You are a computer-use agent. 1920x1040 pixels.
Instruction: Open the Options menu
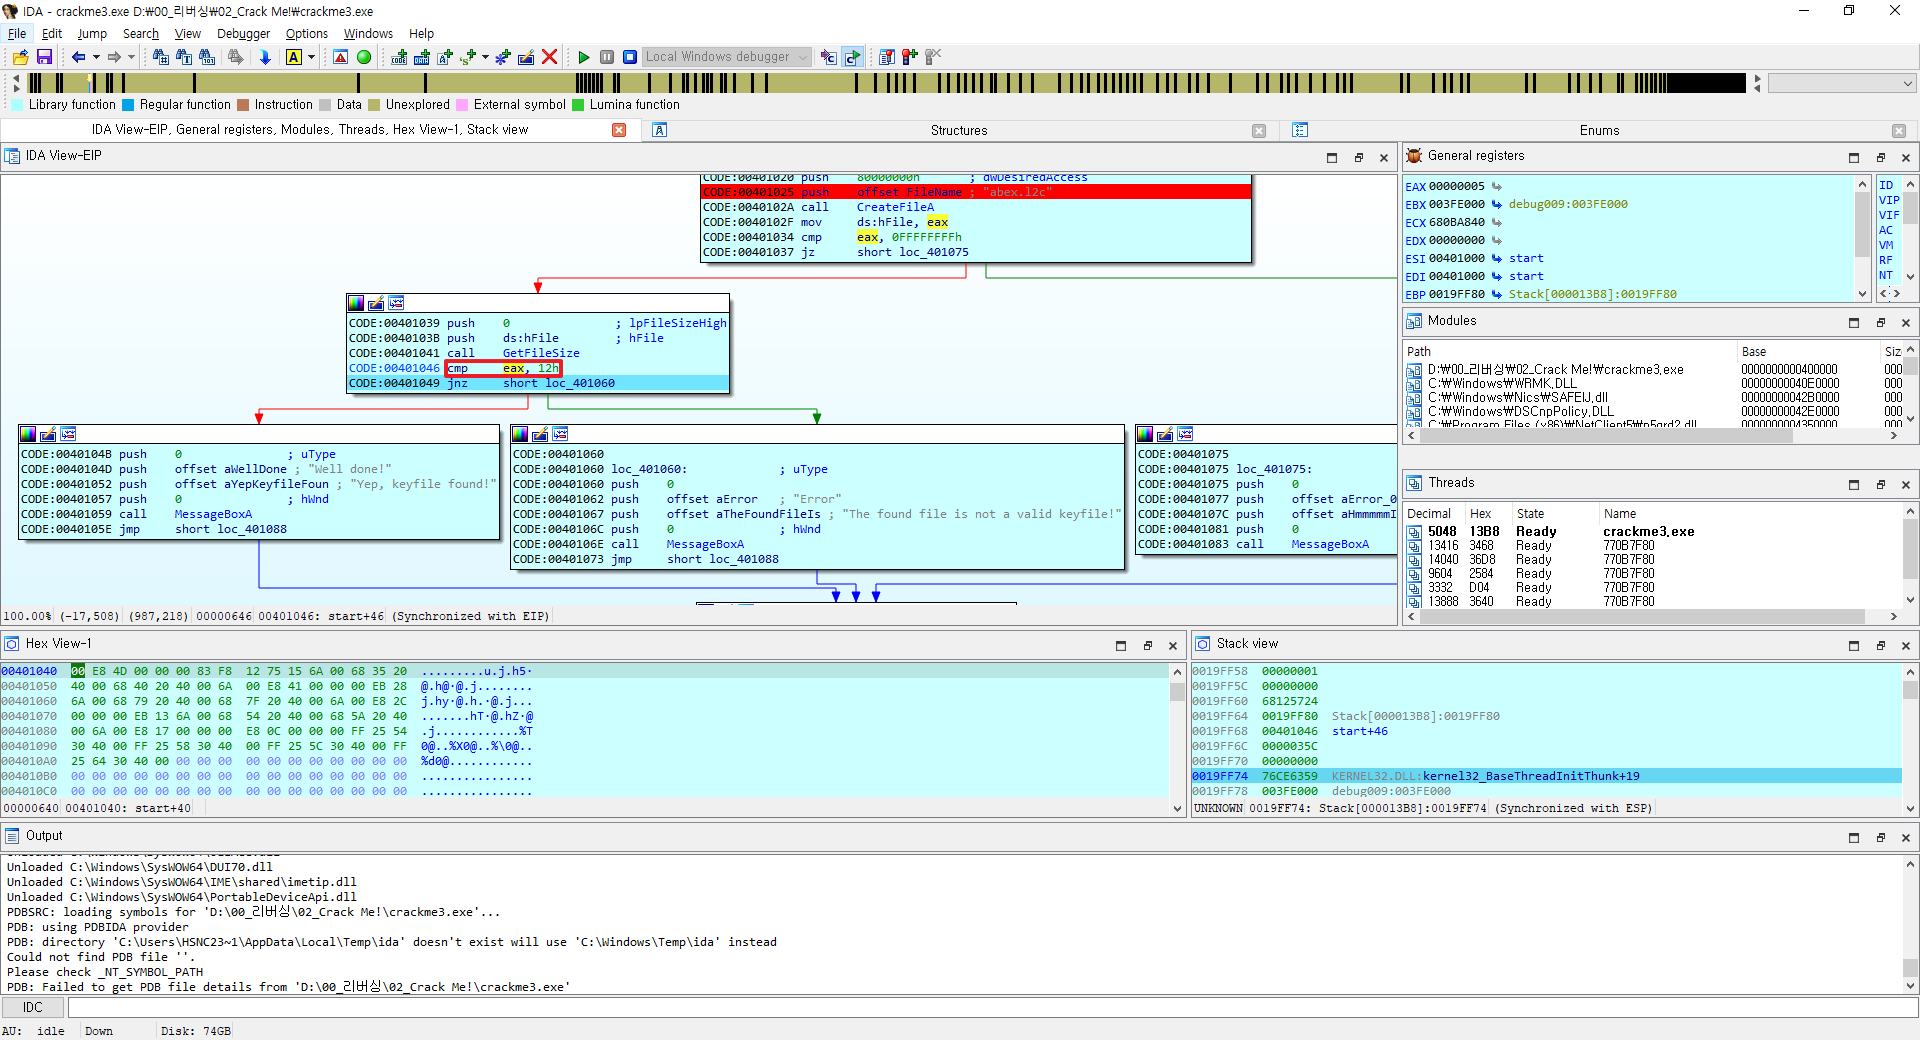307,33
